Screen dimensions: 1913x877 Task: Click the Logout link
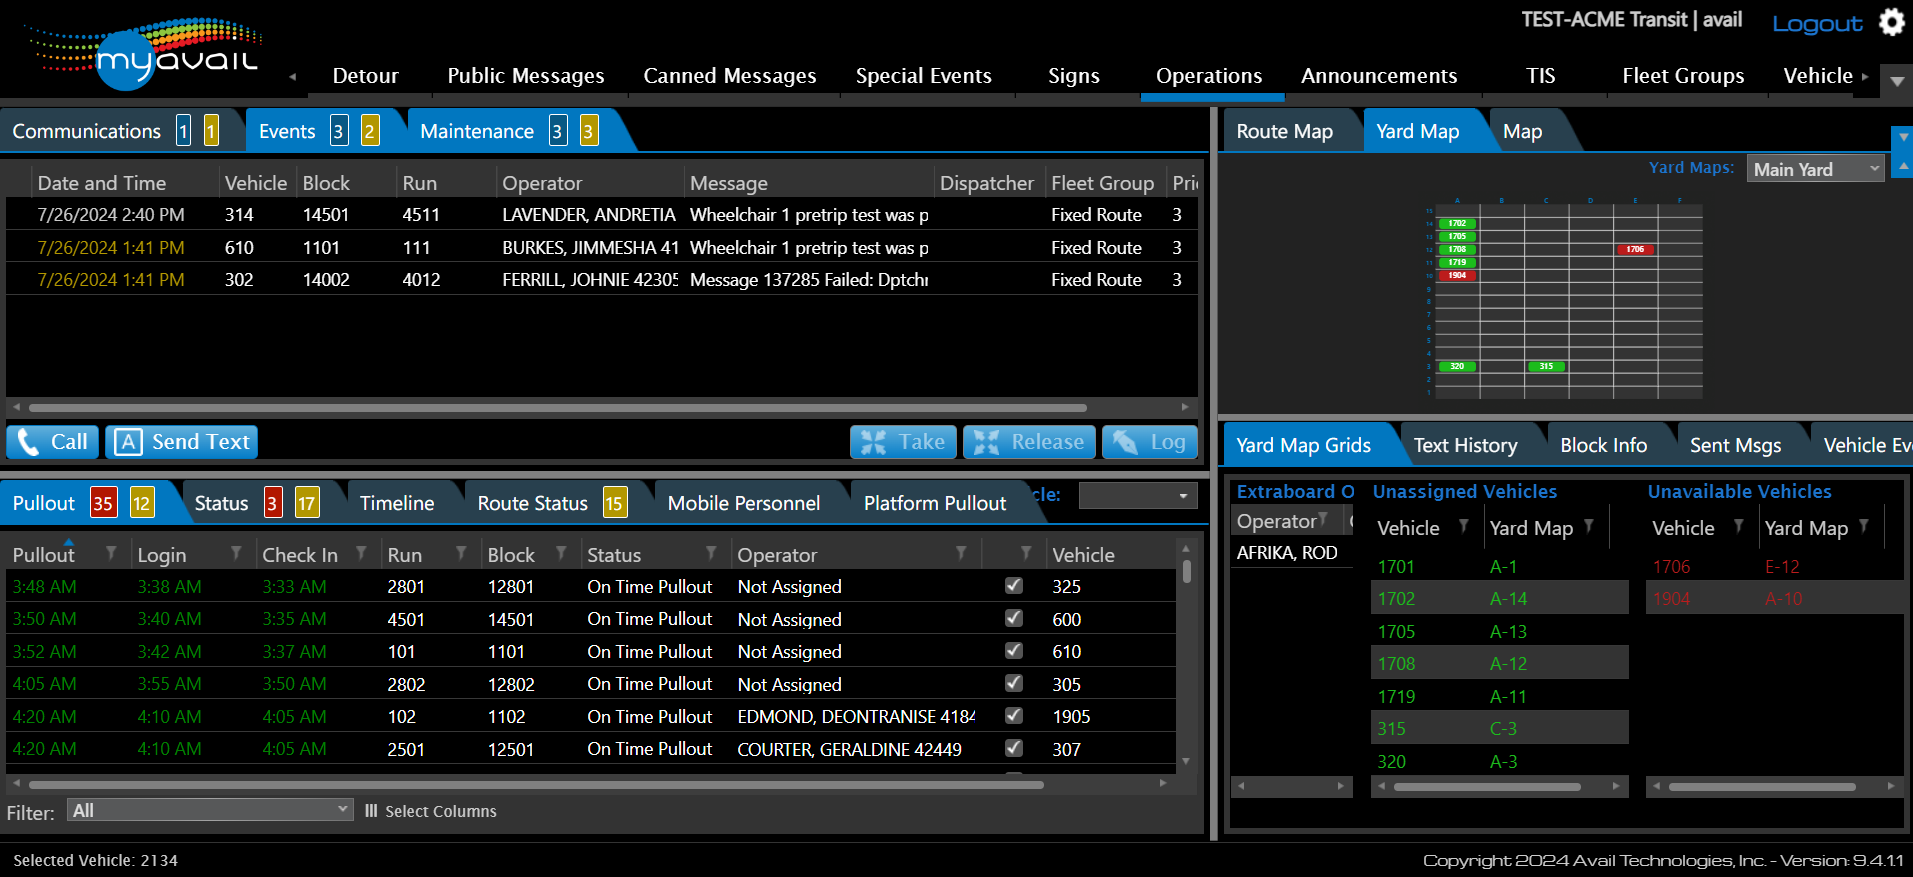[x=1816, y=24]
